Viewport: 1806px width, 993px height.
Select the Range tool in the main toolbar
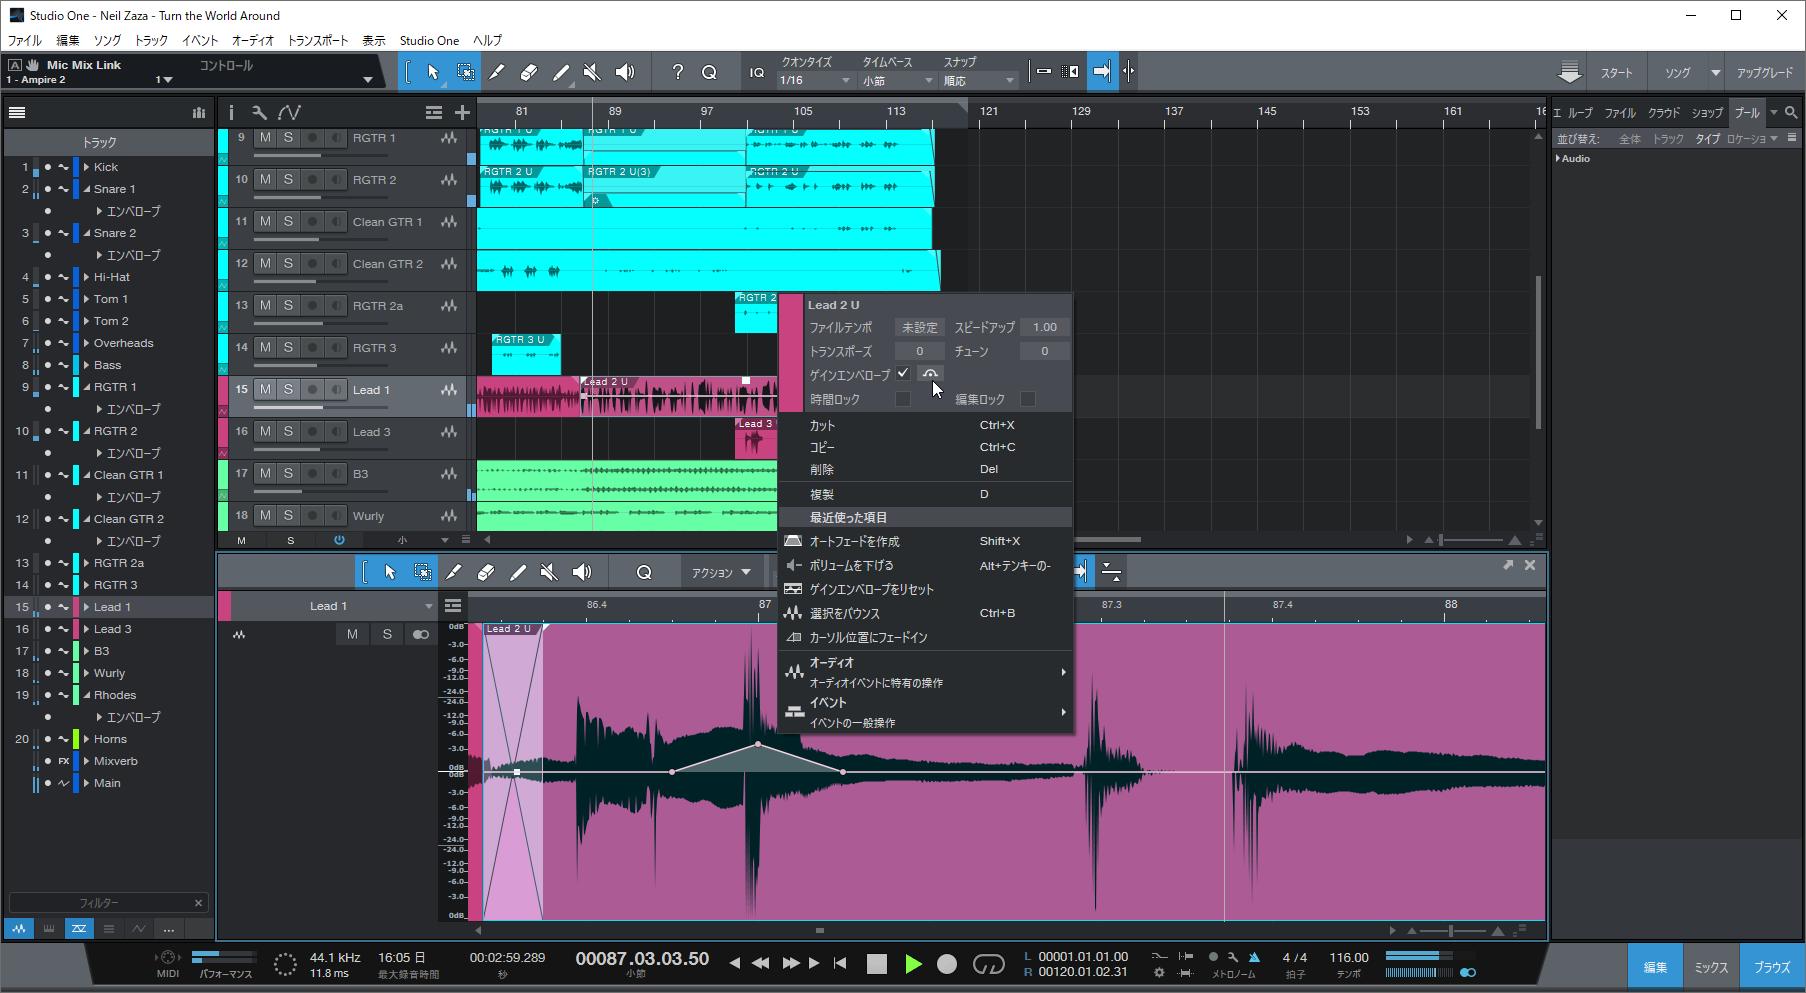pyautogui.click(x=465, y=72)
